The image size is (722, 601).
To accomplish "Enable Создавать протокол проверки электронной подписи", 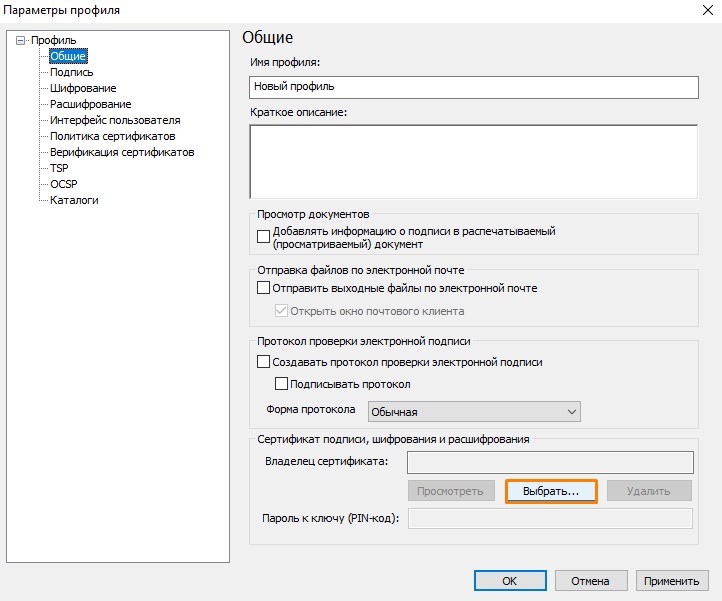I will pyautogui.click(x=264, y=362).
